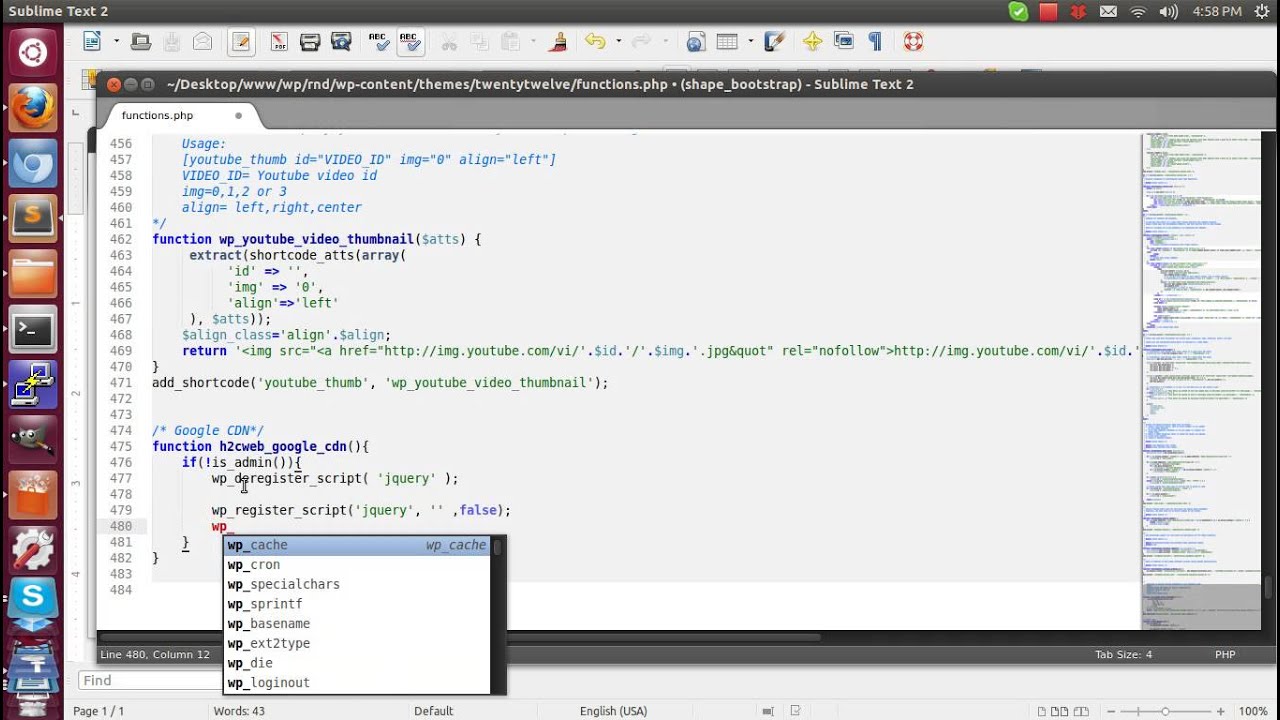Image resolution: width=1280 pixels, height=720 pixels.
Task: Select wp_cron autocomplete suggestion
Action: click(x=358, y=565)
